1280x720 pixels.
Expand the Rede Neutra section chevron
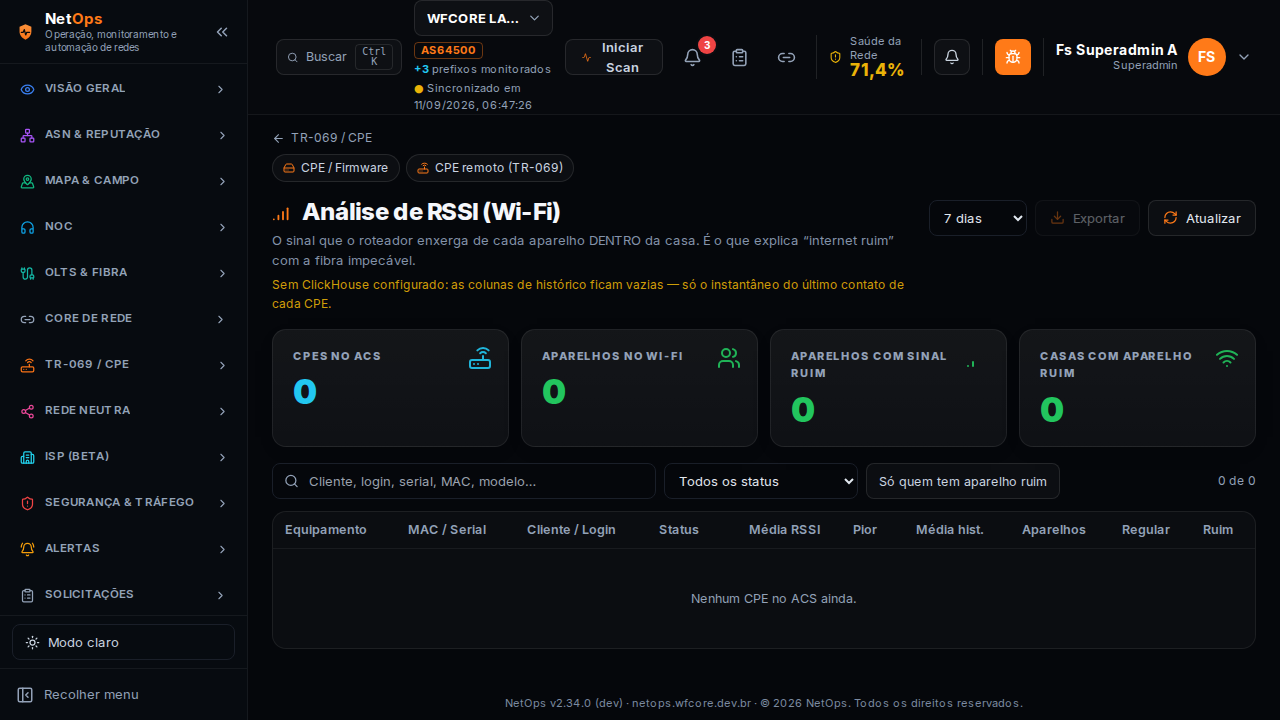click(x=221, y=411)
